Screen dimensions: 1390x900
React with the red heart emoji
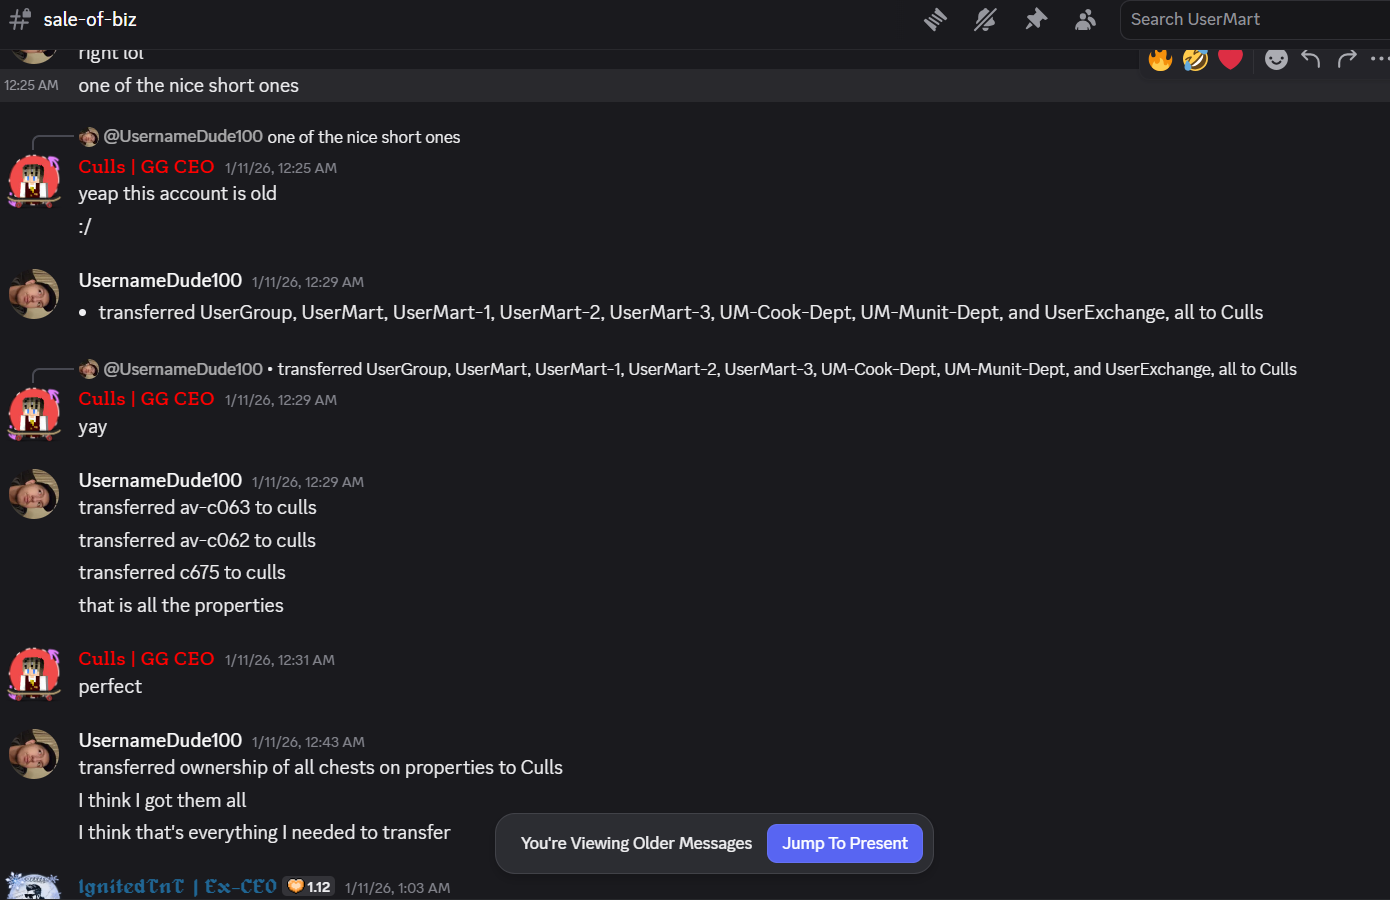pos(1231,59)
